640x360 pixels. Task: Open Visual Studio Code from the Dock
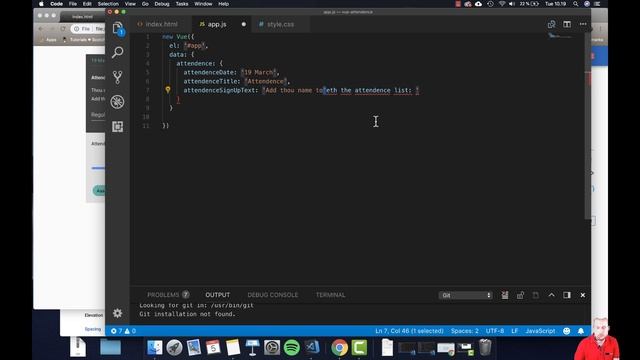coord(312,347)
